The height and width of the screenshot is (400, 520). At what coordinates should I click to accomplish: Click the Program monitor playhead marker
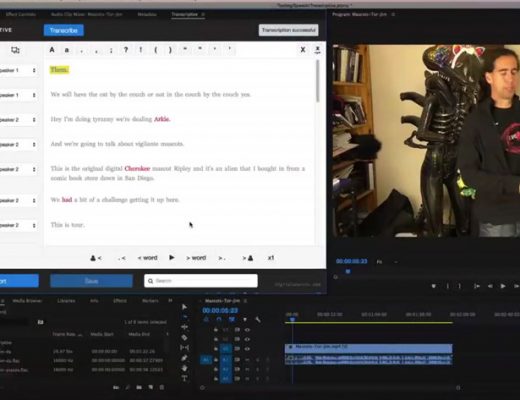(348, 271)
